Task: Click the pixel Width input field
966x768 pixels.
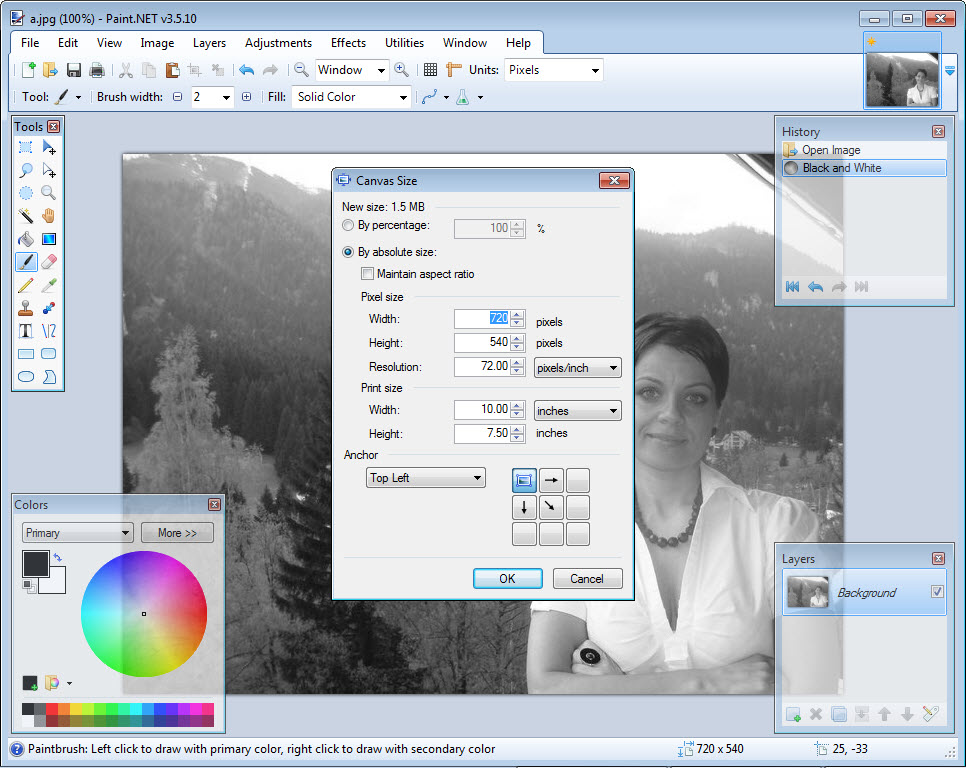Action: [x=482, y=318]
